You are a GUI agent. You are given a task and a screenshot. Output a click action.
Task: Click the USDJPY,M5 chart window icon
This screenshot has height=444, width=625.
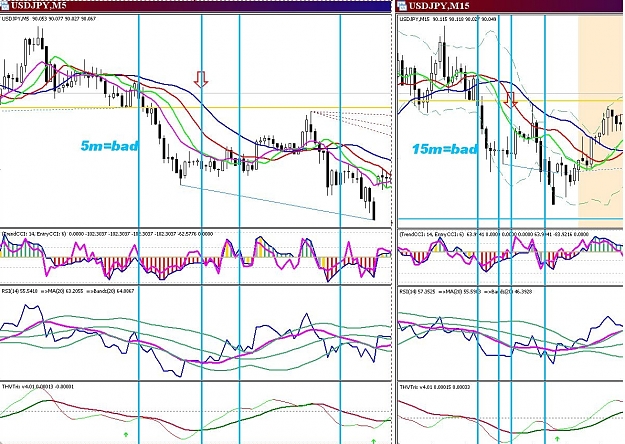click(5, 5)
